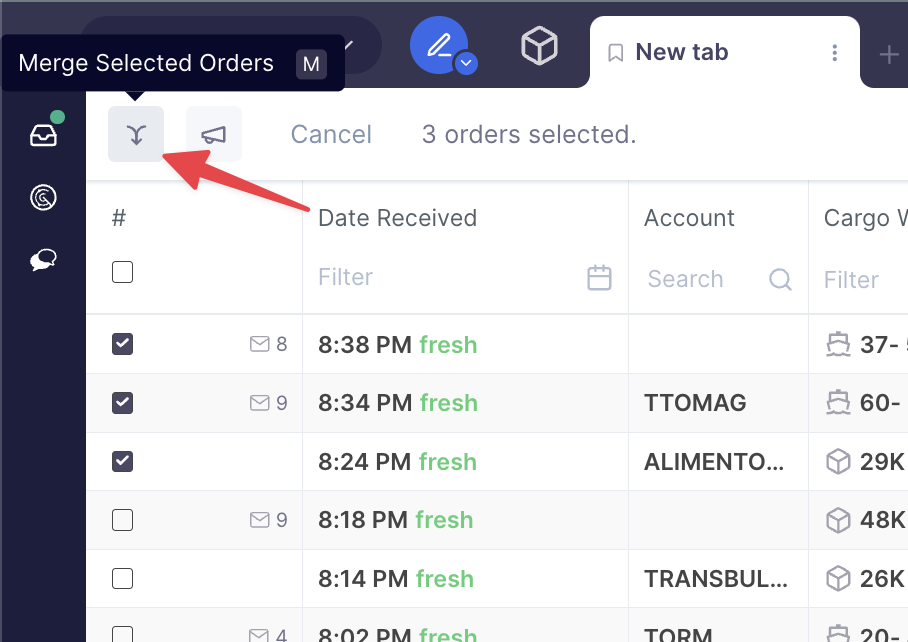Viewport: 908px width, 642px height.
Task: Click the spiral icon in sidebar
Action: [43, 198]
